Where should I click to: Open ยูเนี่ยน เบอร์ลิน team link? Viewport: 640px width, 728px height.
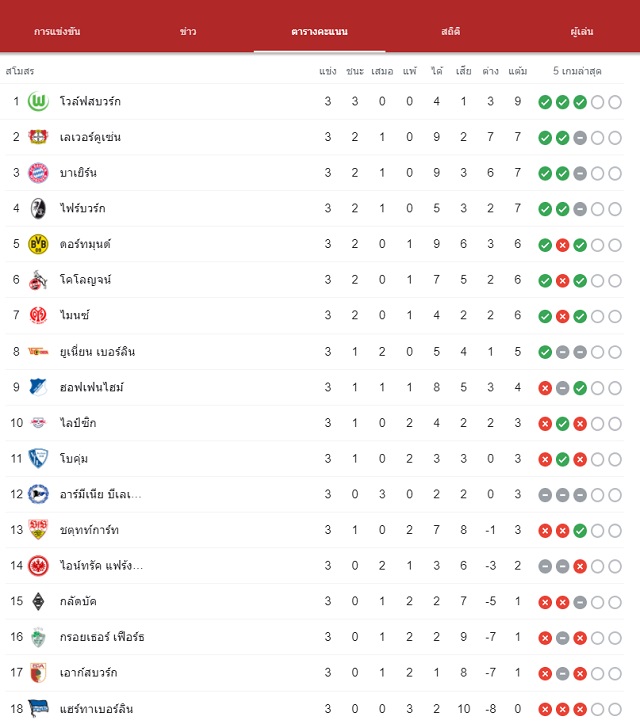98,351
